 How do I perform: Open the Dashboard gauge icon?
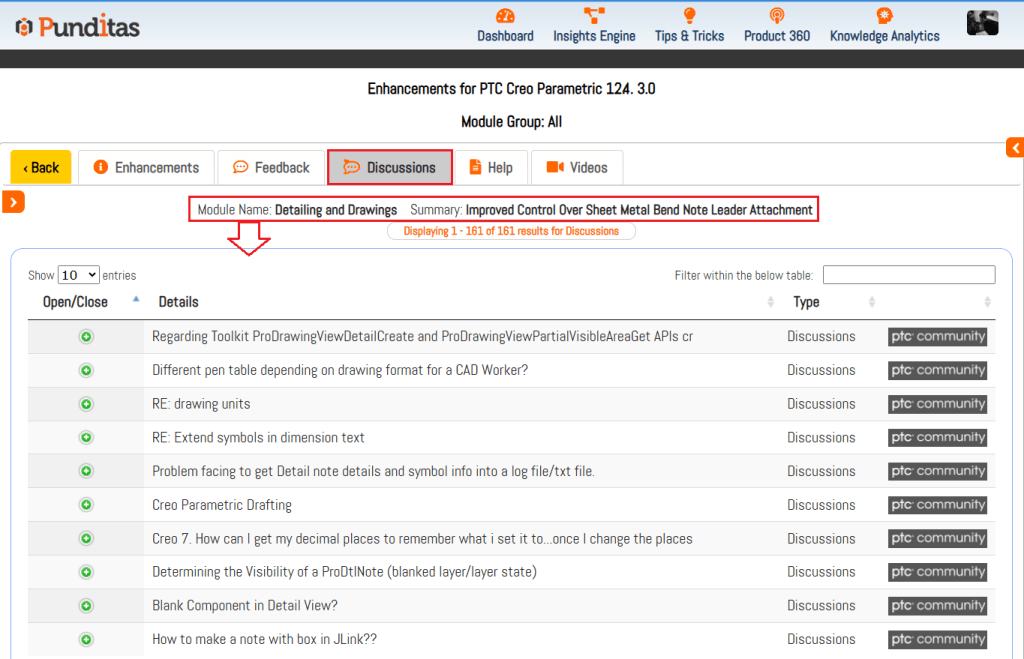click(505, 16)
